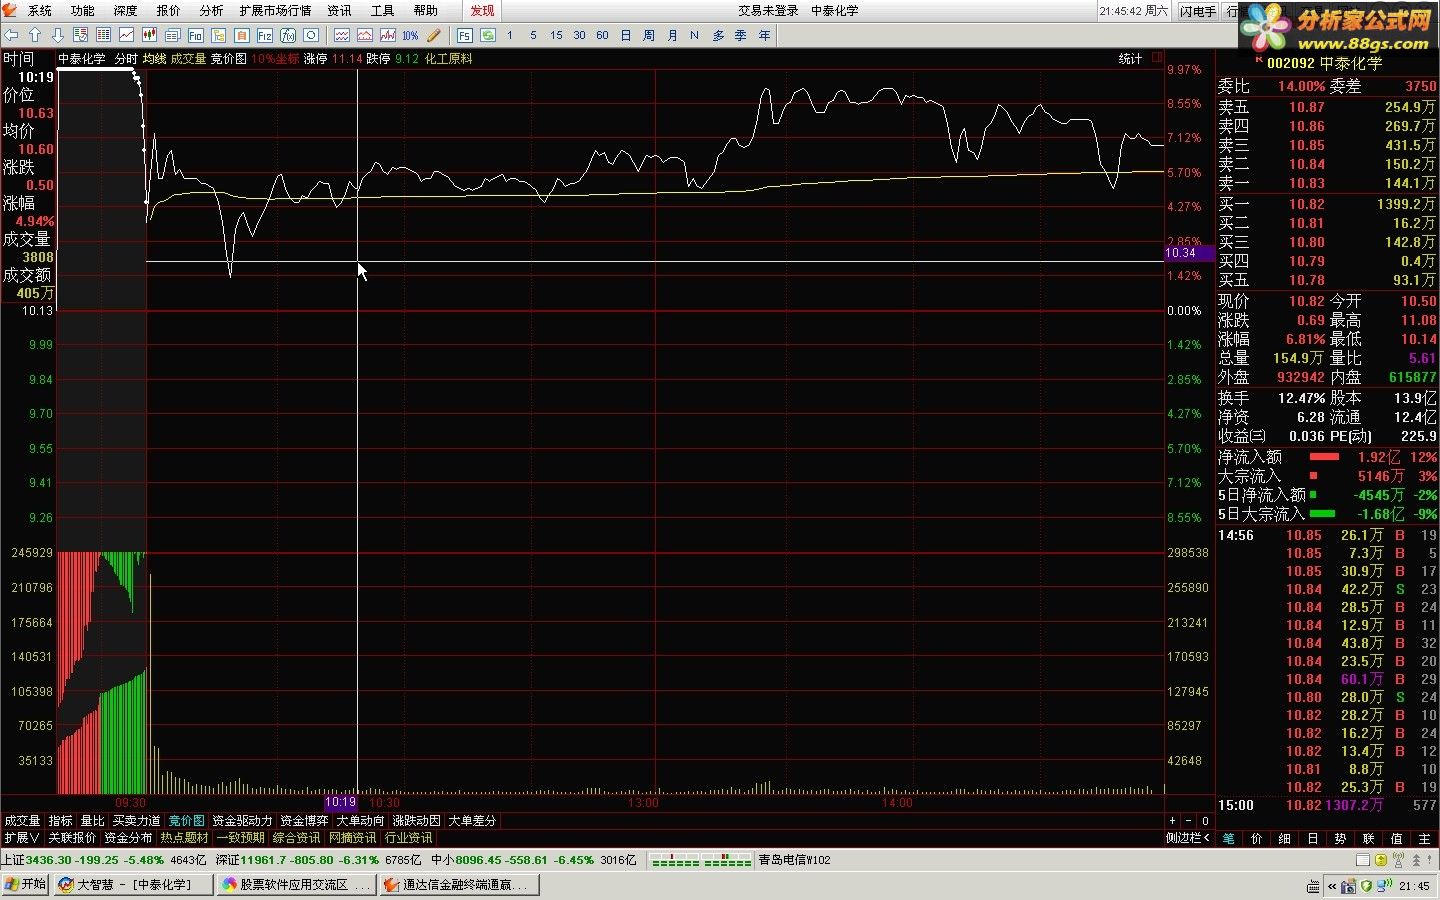Click the green refresh icon in toolbar

[488, 35]
